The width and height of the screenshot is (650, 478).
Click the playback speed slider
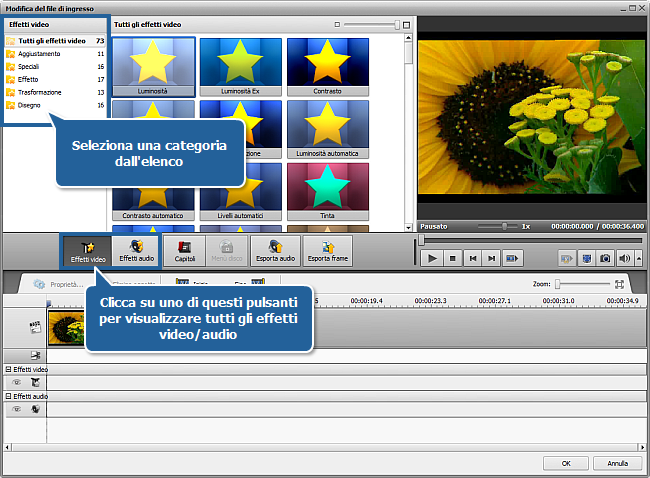point(504,226)
